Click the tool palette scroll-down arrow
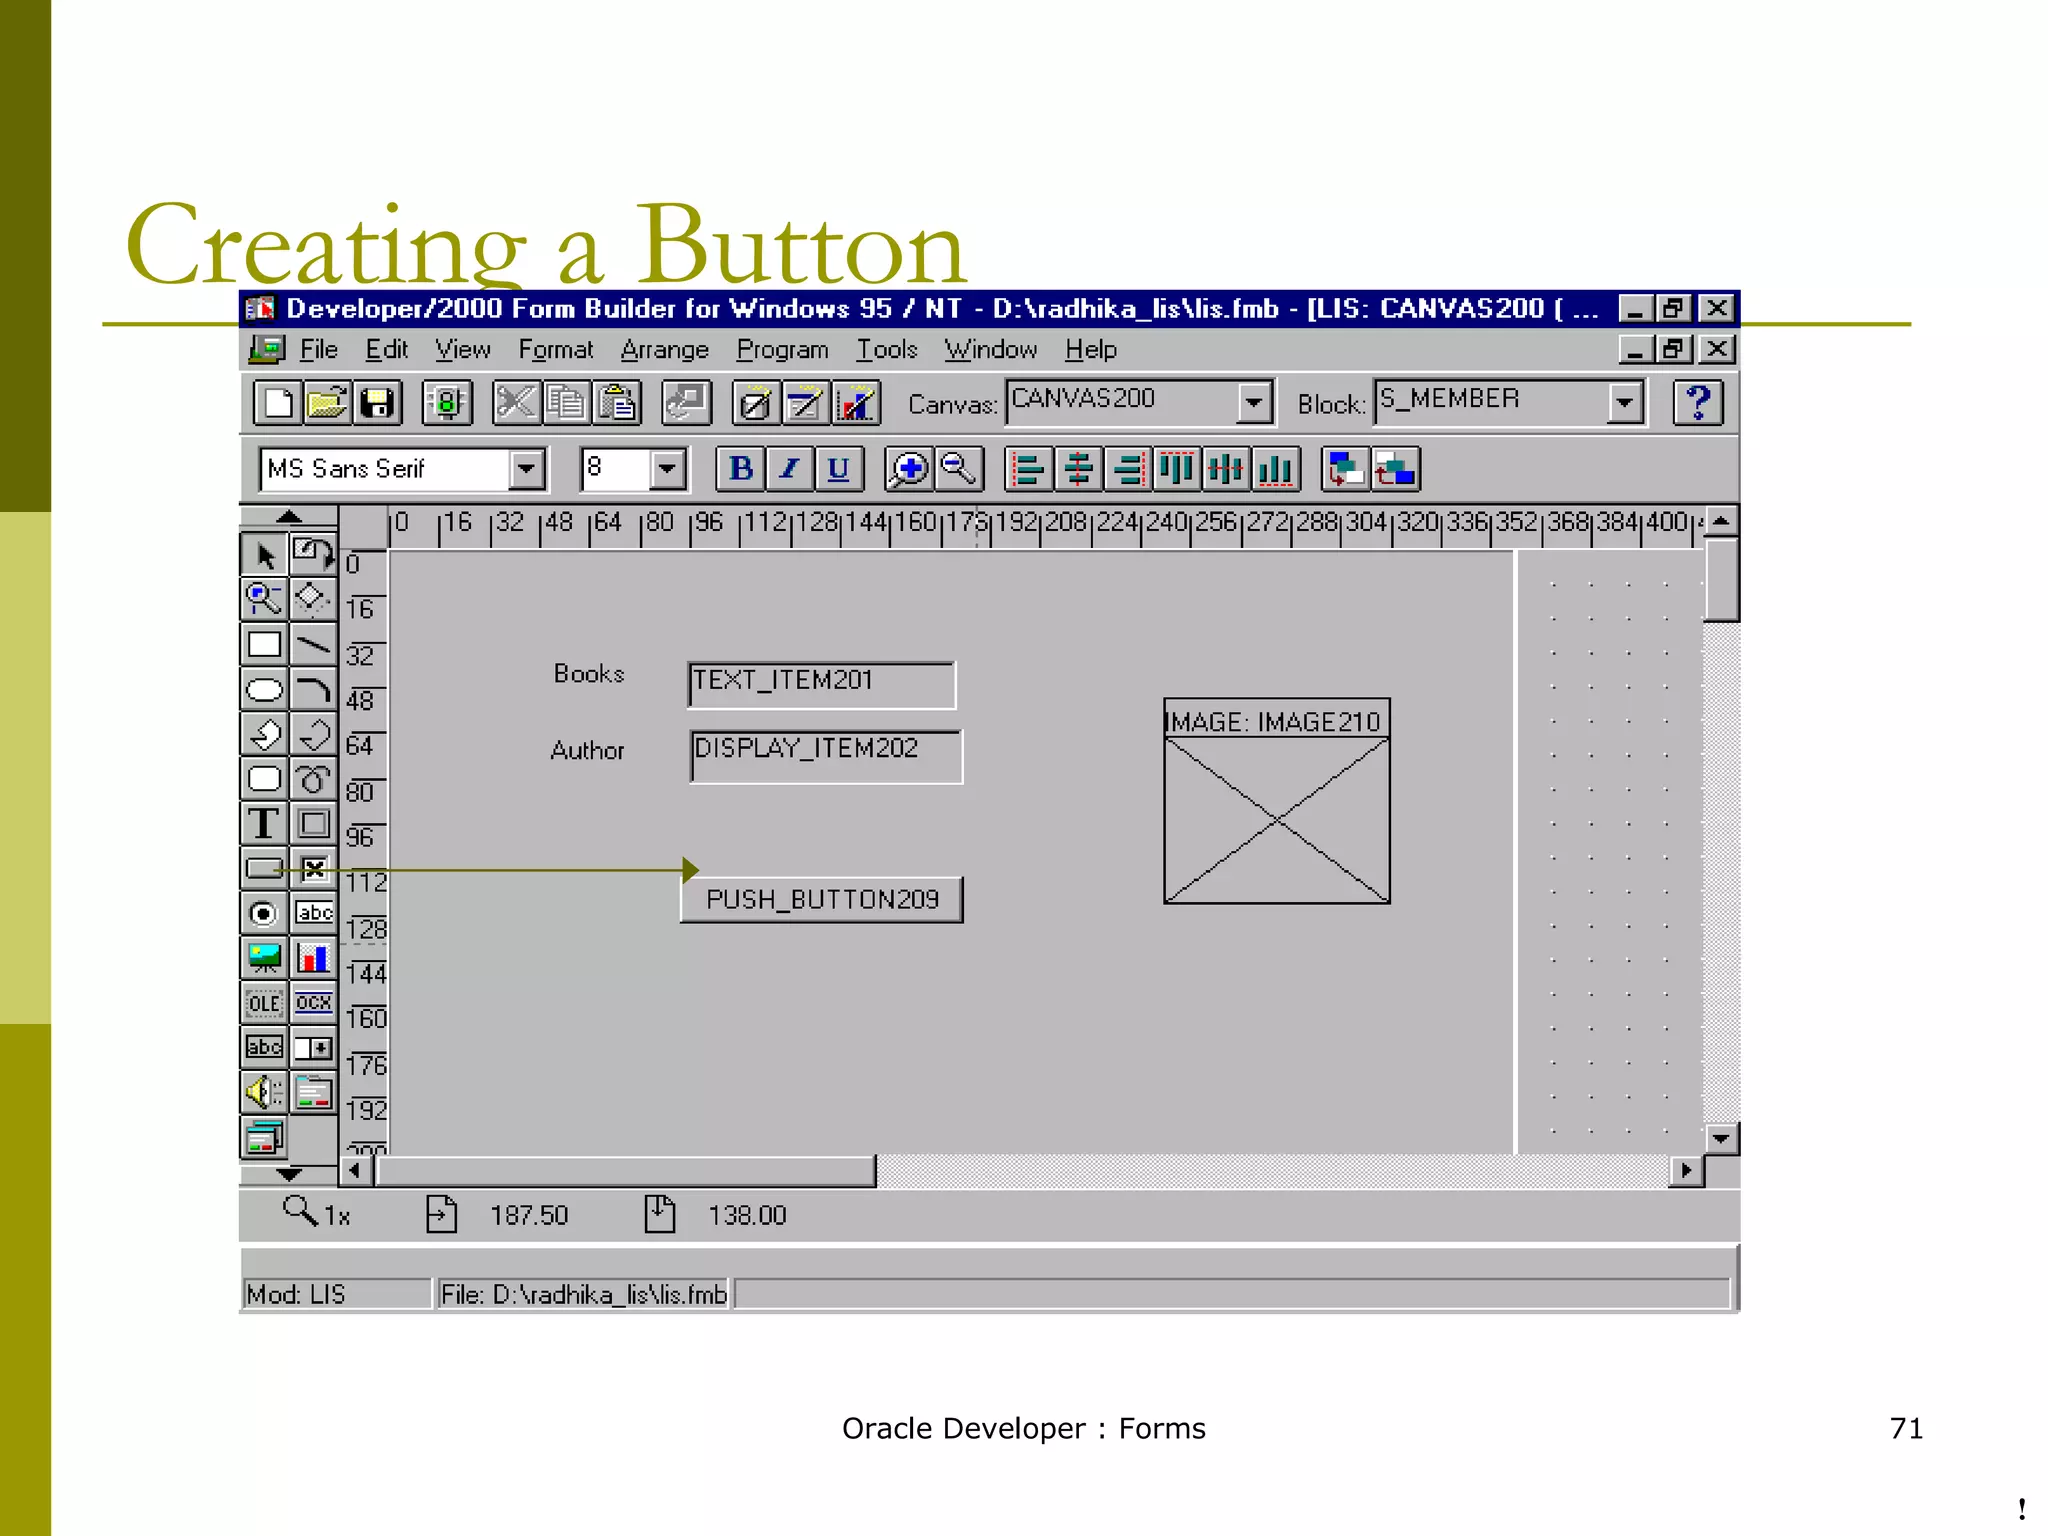 tap(289, 1174)
